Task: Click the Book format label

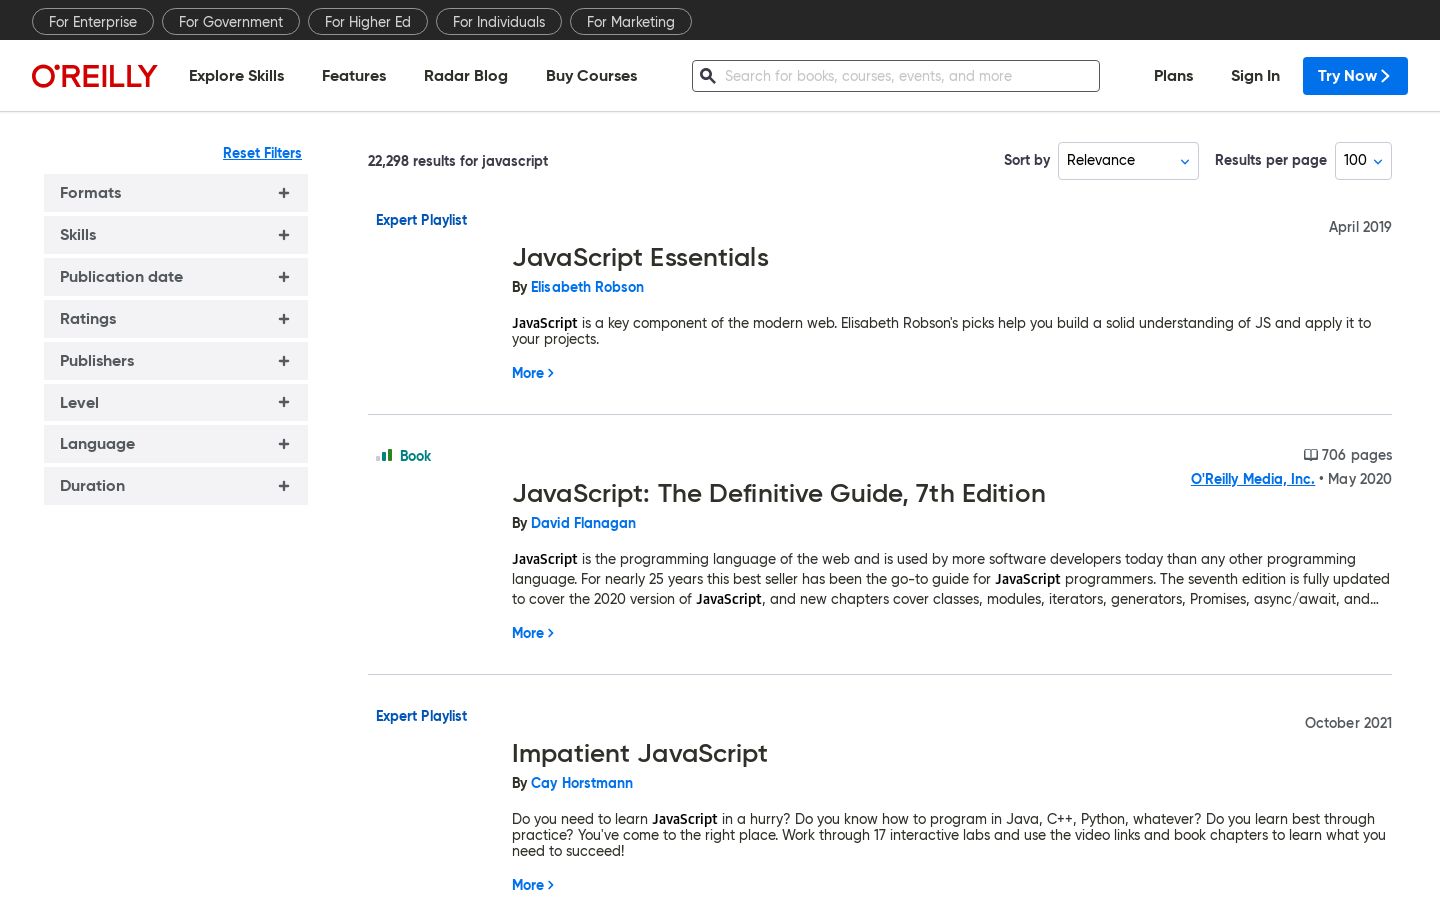Action: pyautogui.click(x=415, y=456)
